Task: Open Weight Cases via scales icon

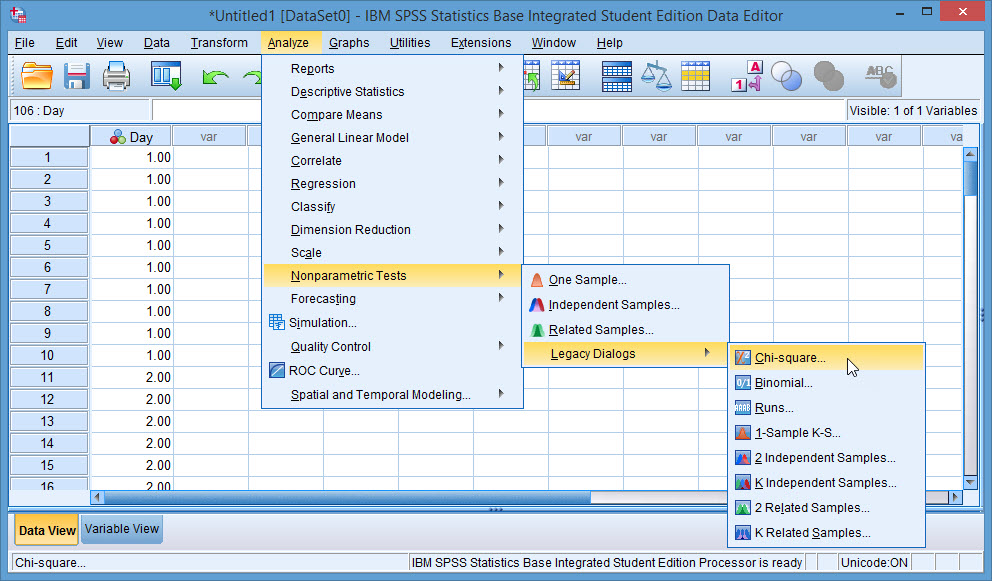Action: point(656,77)
